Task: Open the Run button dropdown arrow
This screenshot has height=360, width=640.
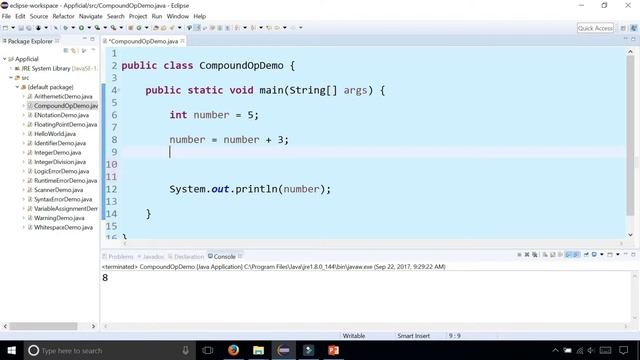Action: 89,28
